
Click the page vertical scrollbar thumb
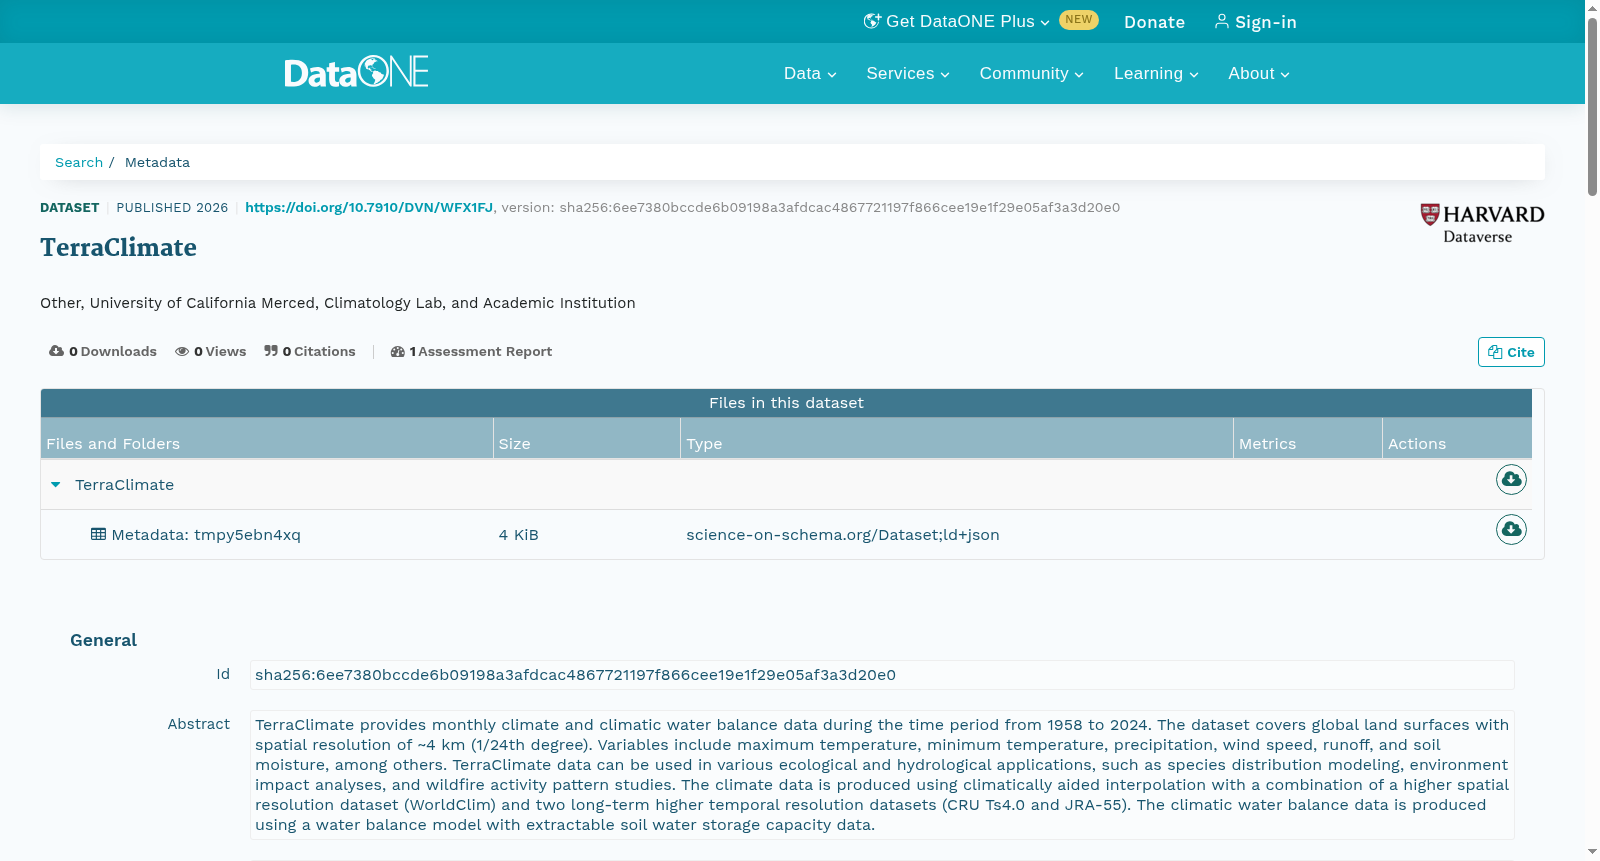tap(1592, 105)
